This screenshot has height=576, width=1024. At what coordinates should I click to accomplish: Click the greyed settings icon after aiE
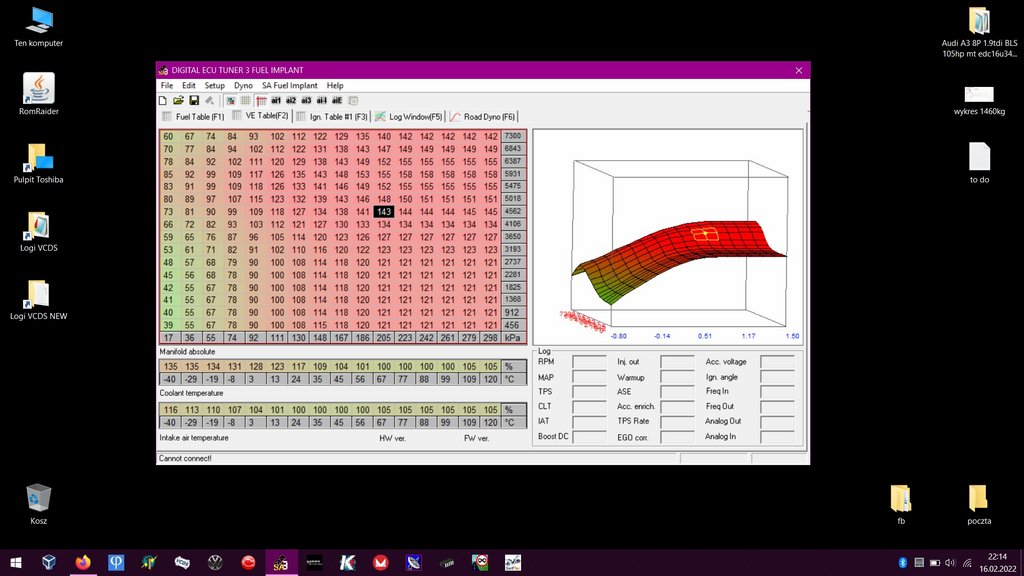pos(353,101)
